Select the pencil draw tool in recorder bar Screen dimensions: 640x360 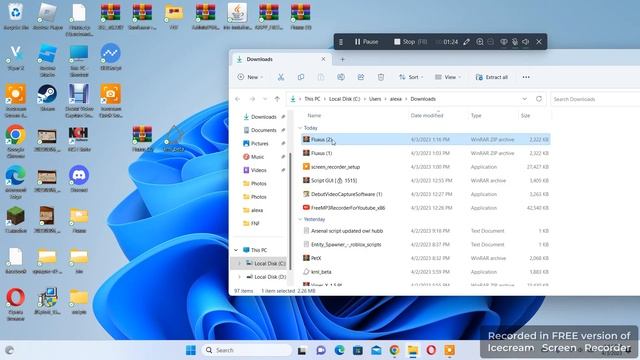(467, 42)
